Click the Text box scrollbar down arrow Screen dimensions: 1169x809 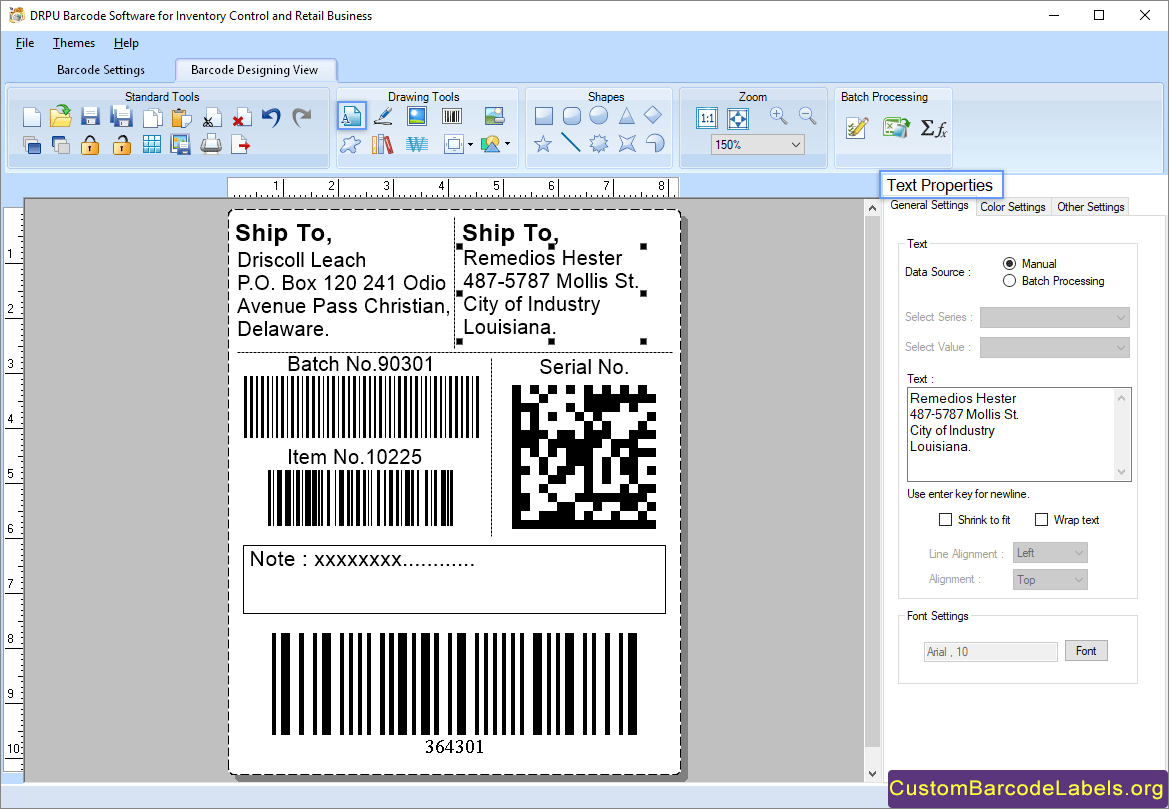point(1121,472)
